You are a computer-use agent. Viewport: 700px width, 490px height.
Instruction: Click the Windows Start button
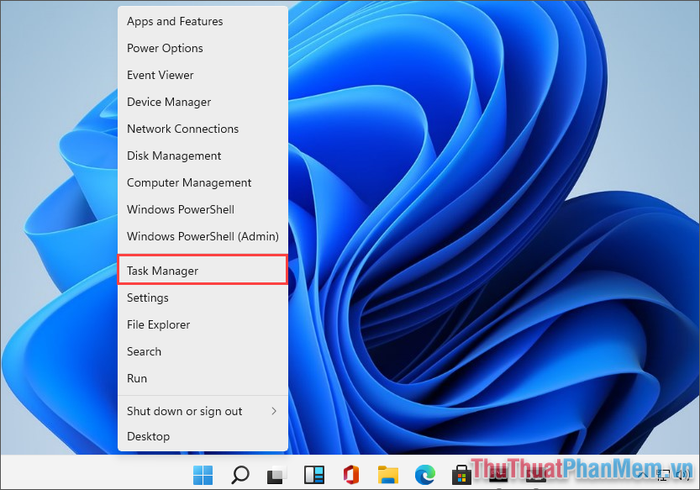pos(203,474)
